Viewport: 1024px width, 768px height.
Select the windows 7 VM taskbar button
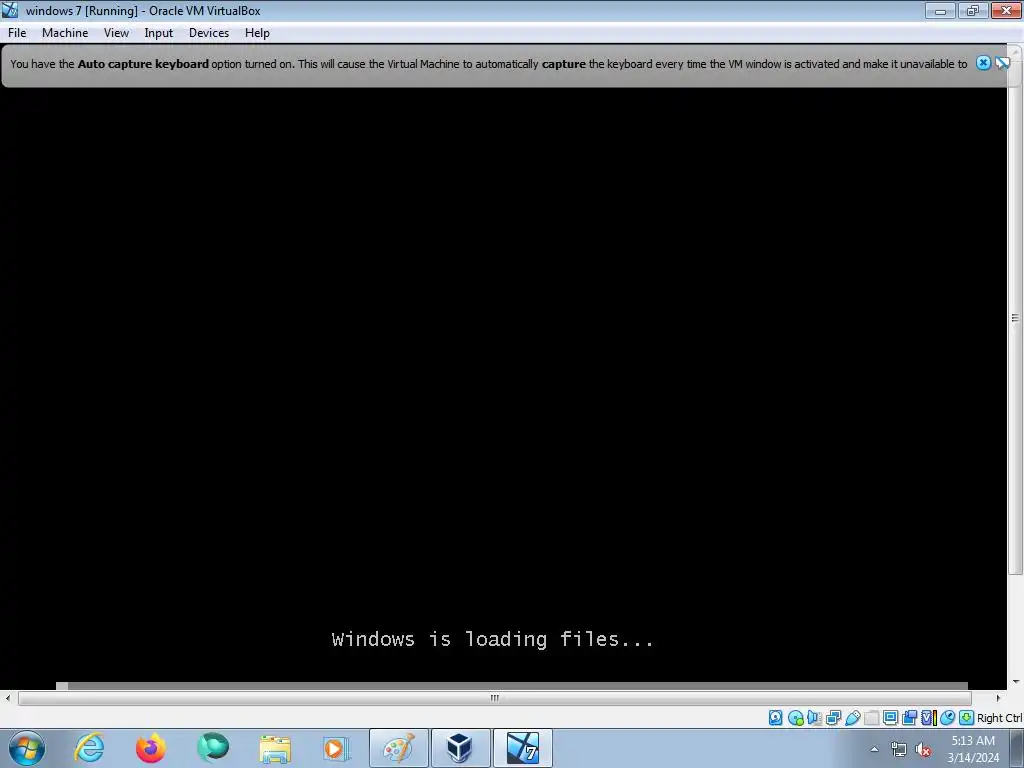tap(522, 748)
